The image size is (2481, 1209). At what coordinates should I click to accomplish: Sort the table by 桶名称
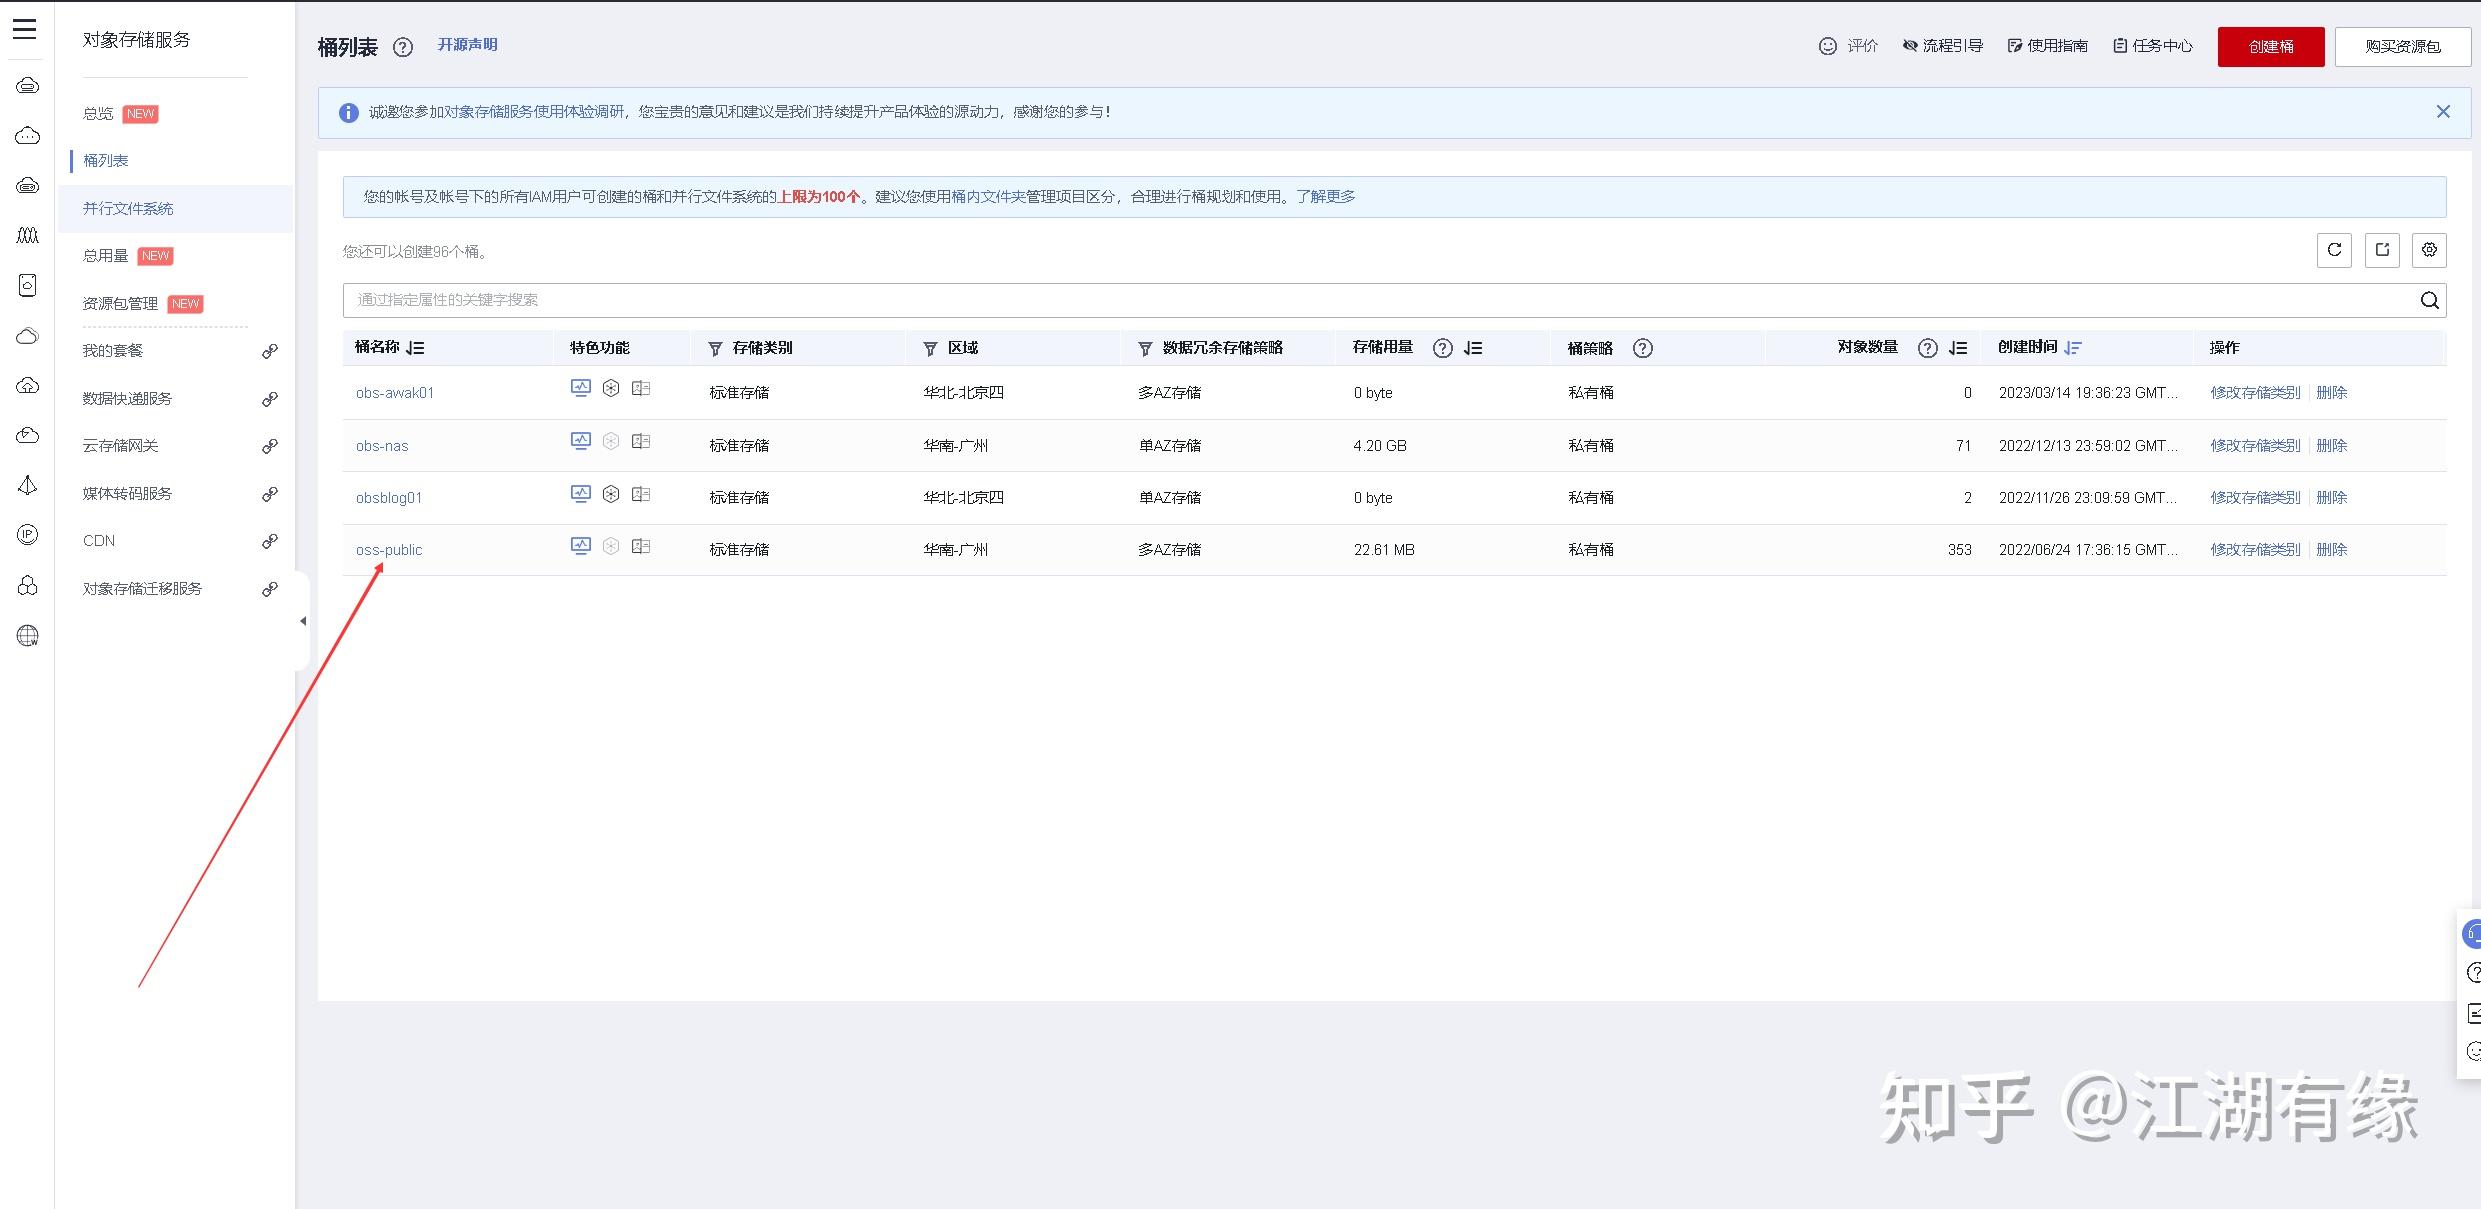coord(416,348)
